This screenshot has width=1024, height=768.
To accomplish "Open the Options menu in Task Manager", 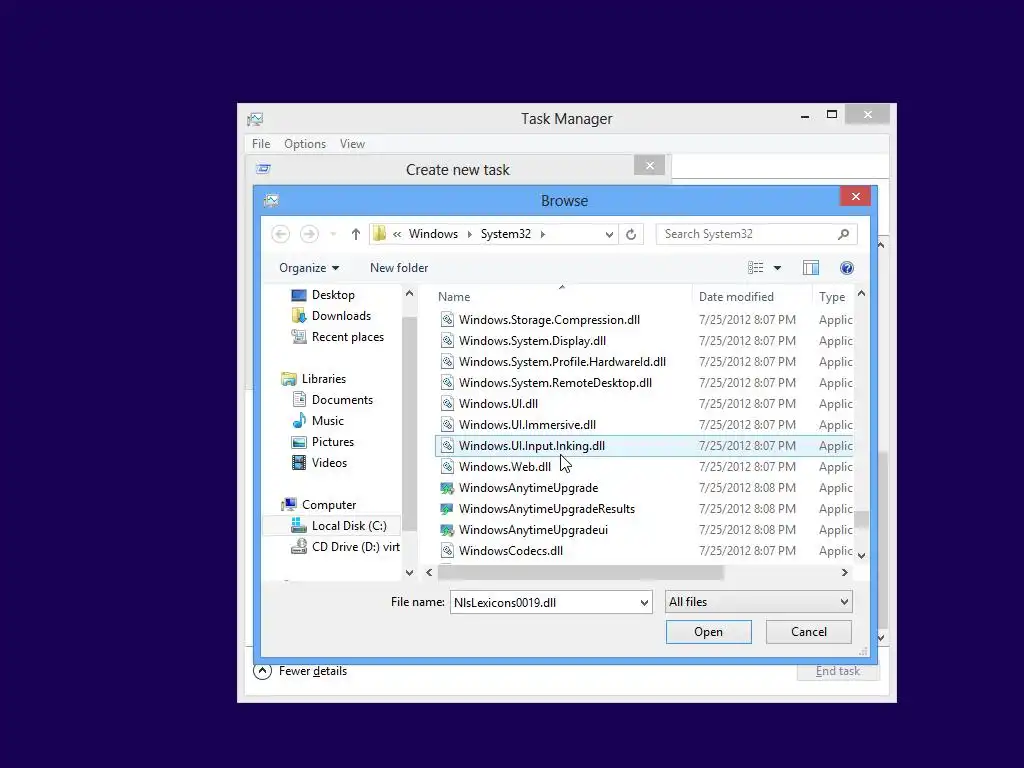I will [x=305, y=144].
